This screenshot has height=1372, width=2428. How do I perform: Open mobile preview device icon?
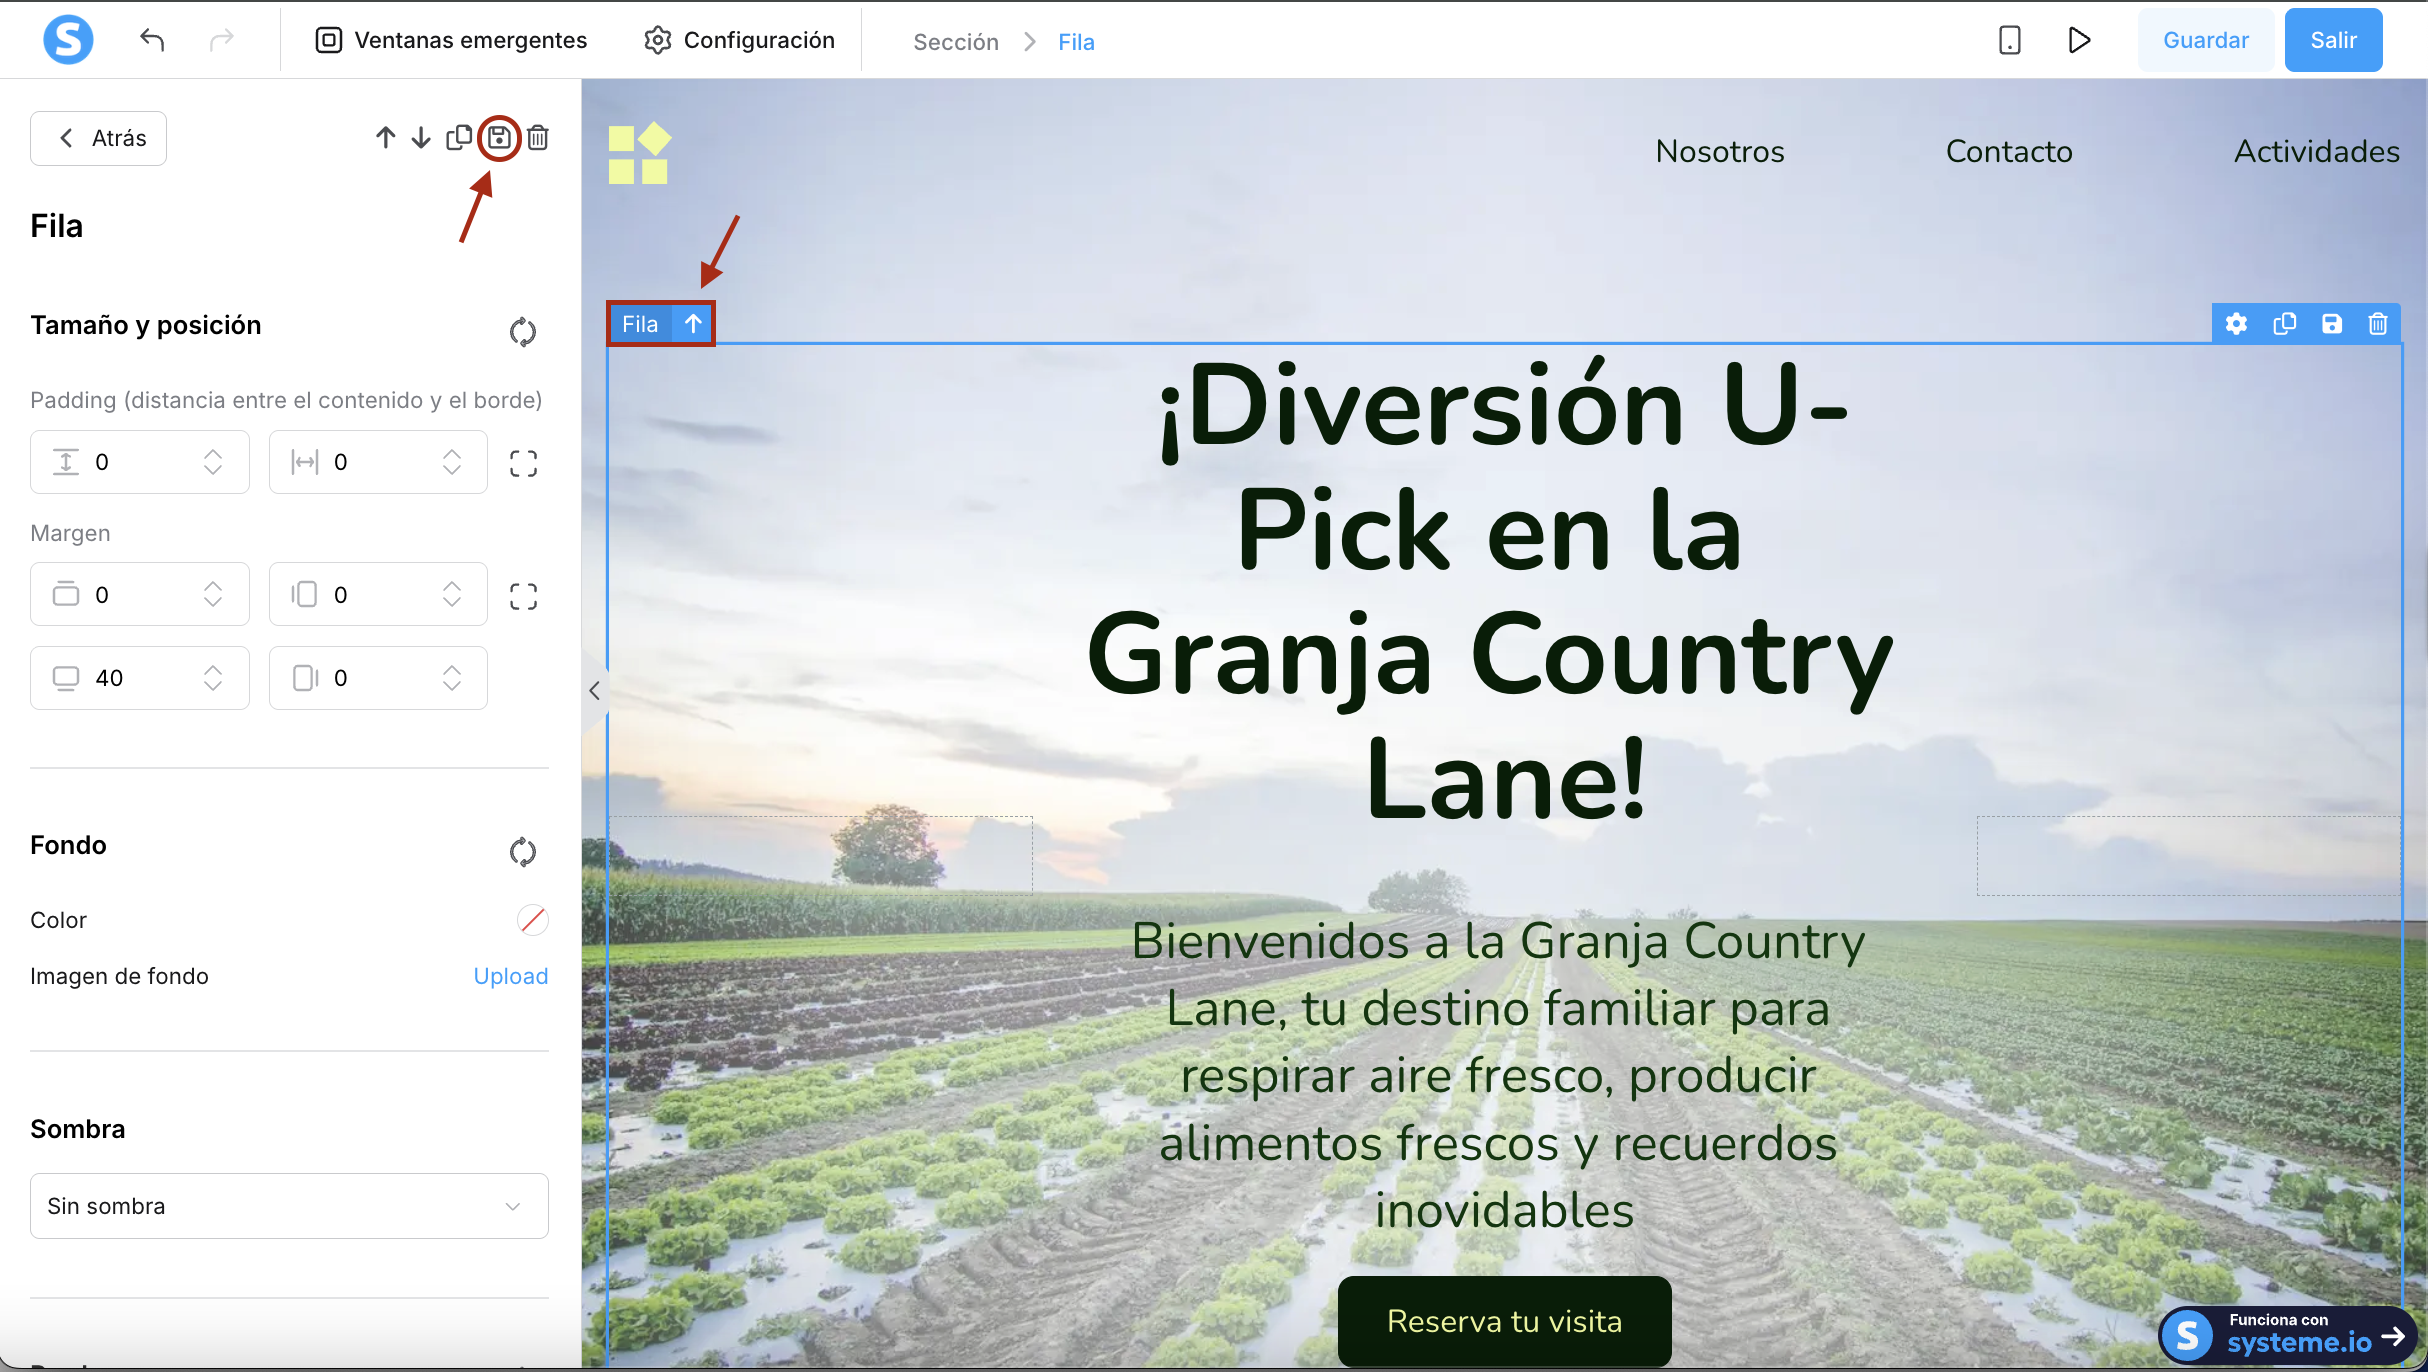pos(2009,40)
